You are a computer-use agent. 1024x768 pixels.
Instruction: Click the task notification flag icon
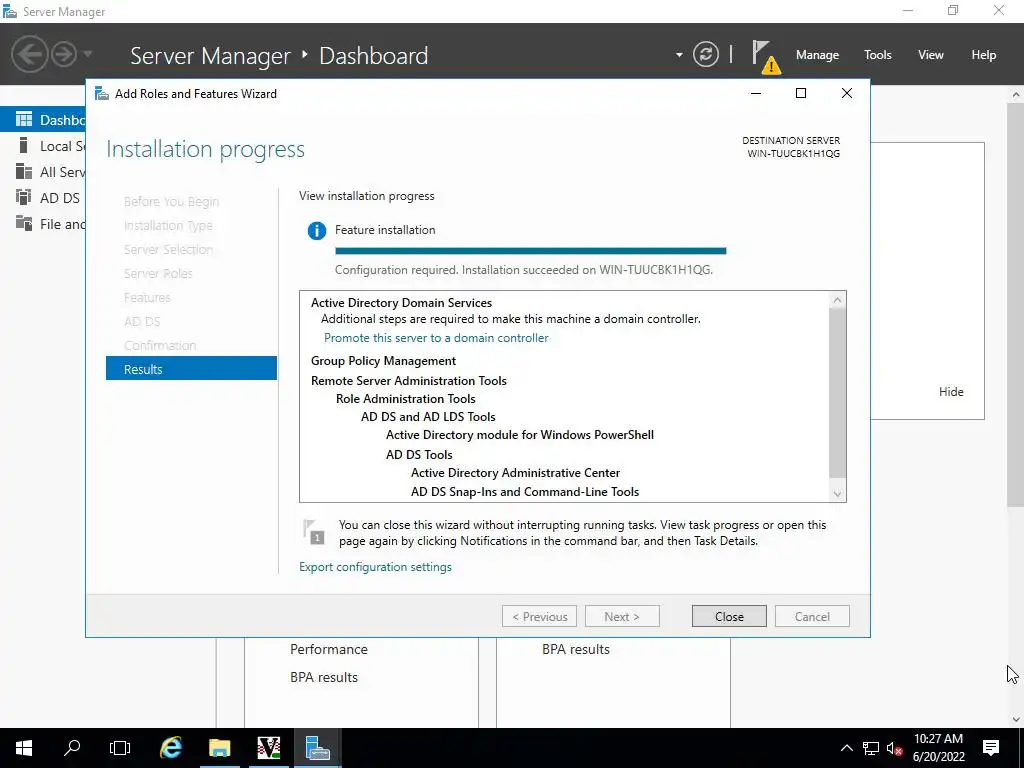point(314,532)
